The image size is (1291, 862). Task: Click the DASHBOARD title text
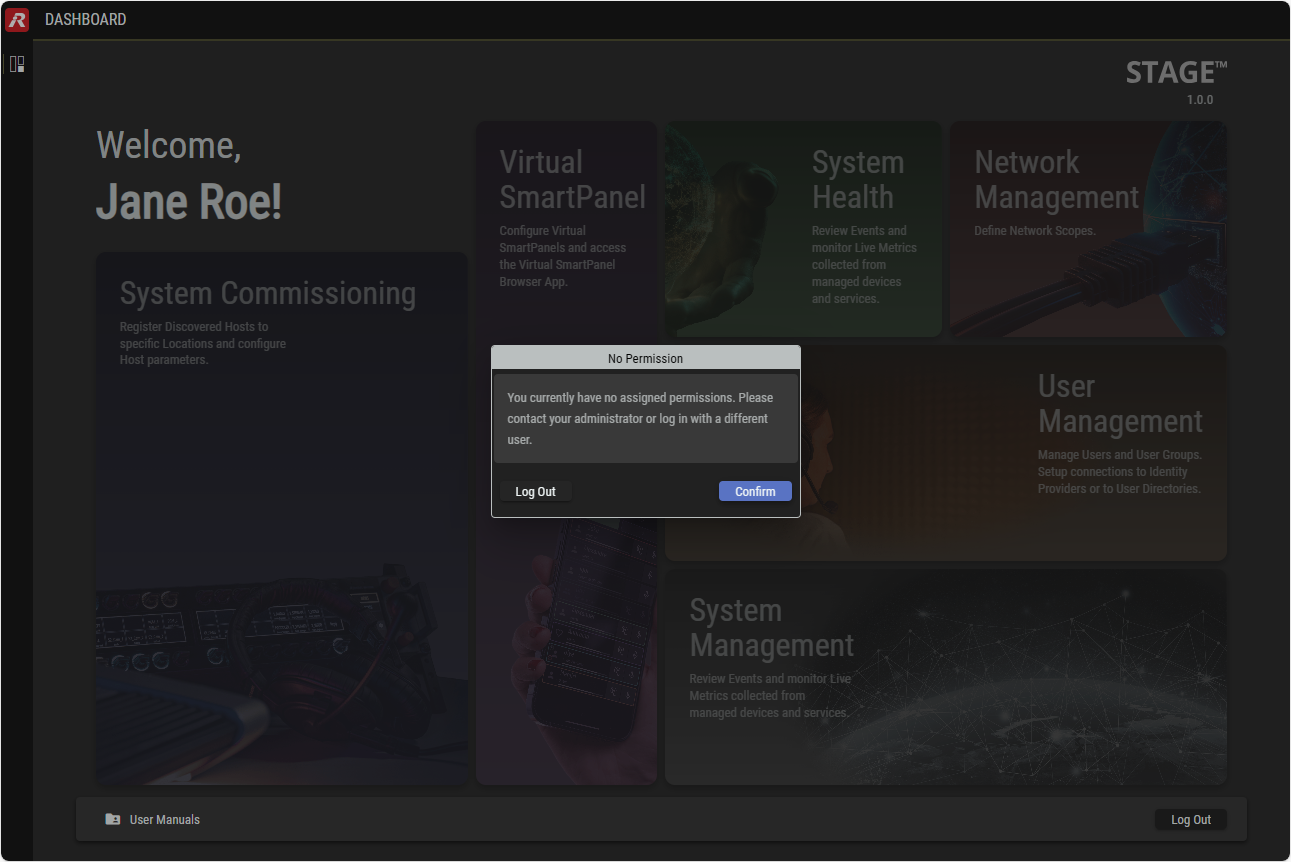click(86, 19)
